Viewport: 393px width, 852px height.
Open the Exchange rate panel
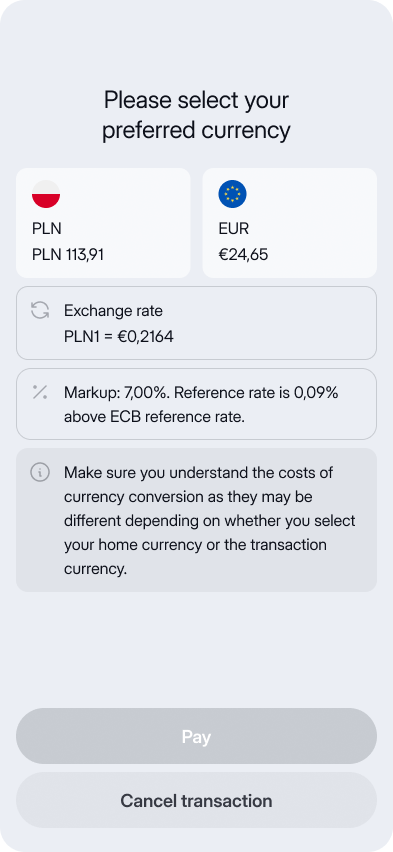coord(196,323)
